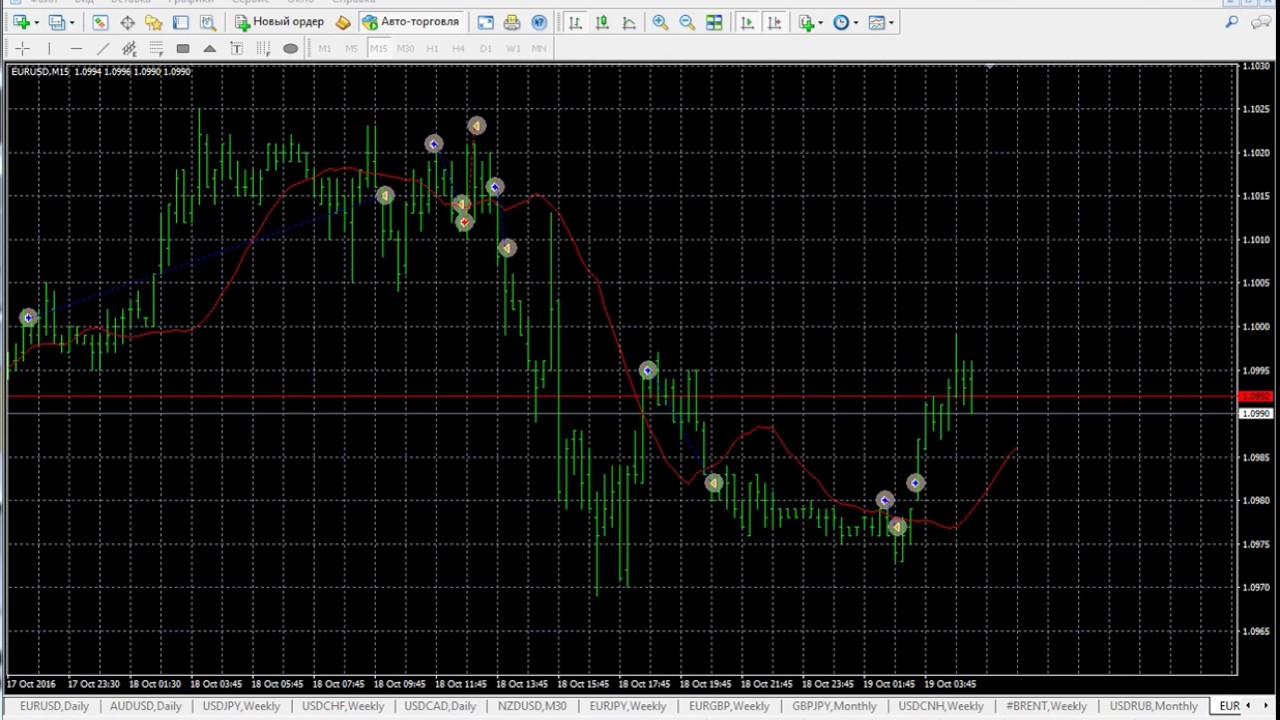Open the Navigator panel icon
Viewport: 1280px width, 720px height.
click(x=153, y=22)
